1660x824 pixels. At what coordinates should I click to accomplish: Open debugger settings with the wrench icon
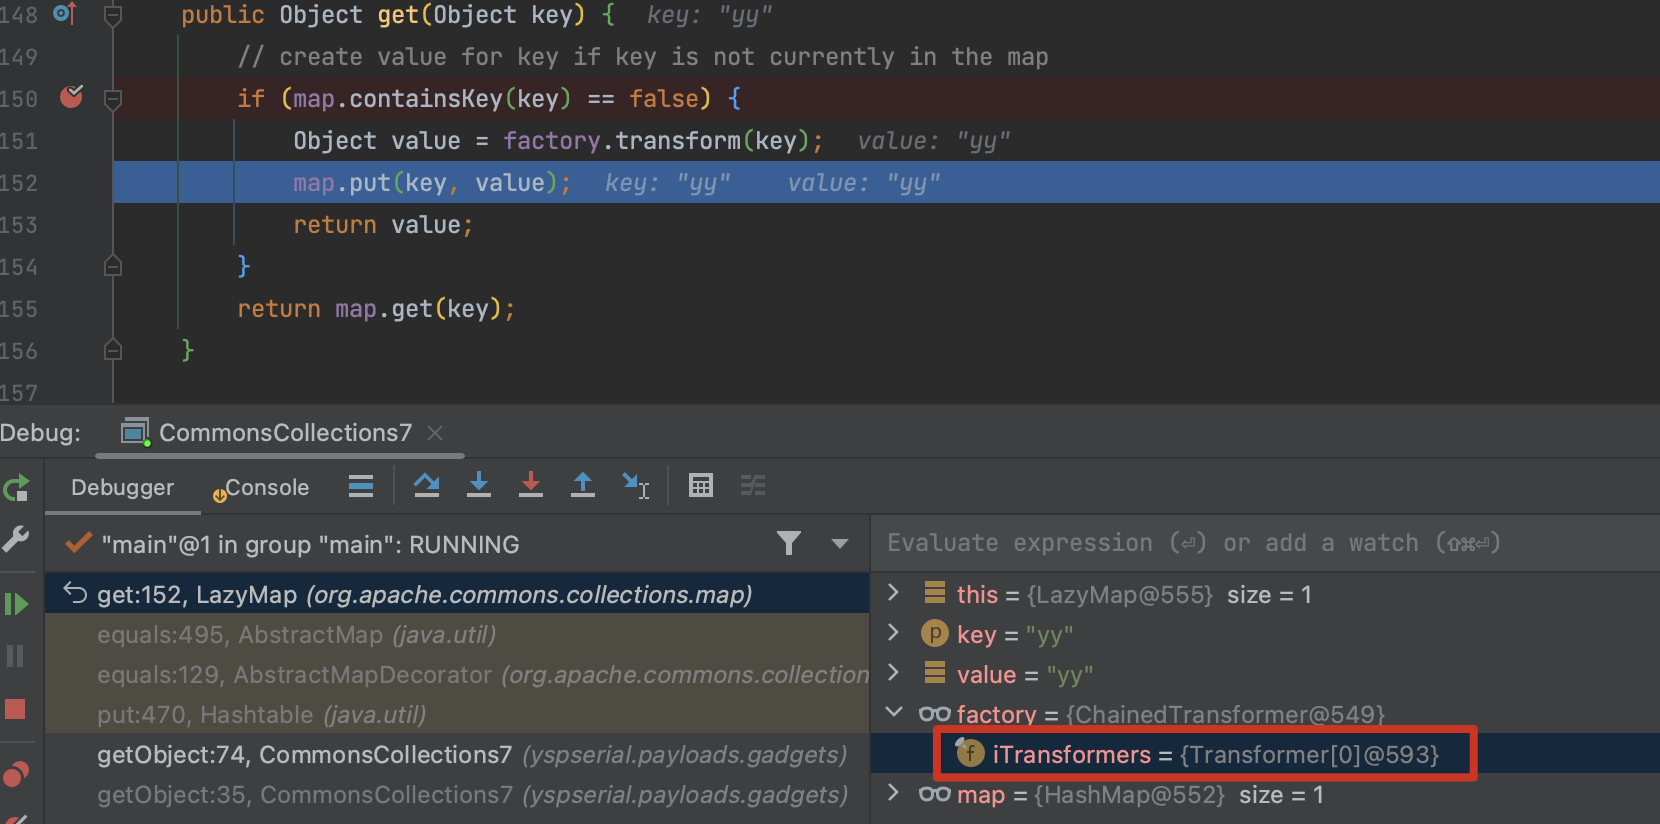tap(16, 539)
